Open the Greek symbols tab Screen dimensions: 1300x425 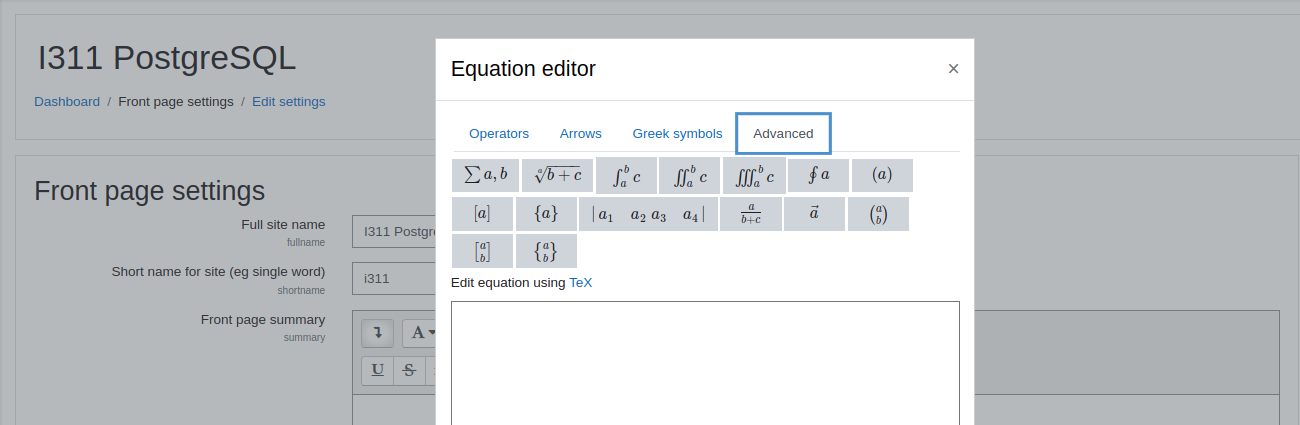tap(677, 133)
